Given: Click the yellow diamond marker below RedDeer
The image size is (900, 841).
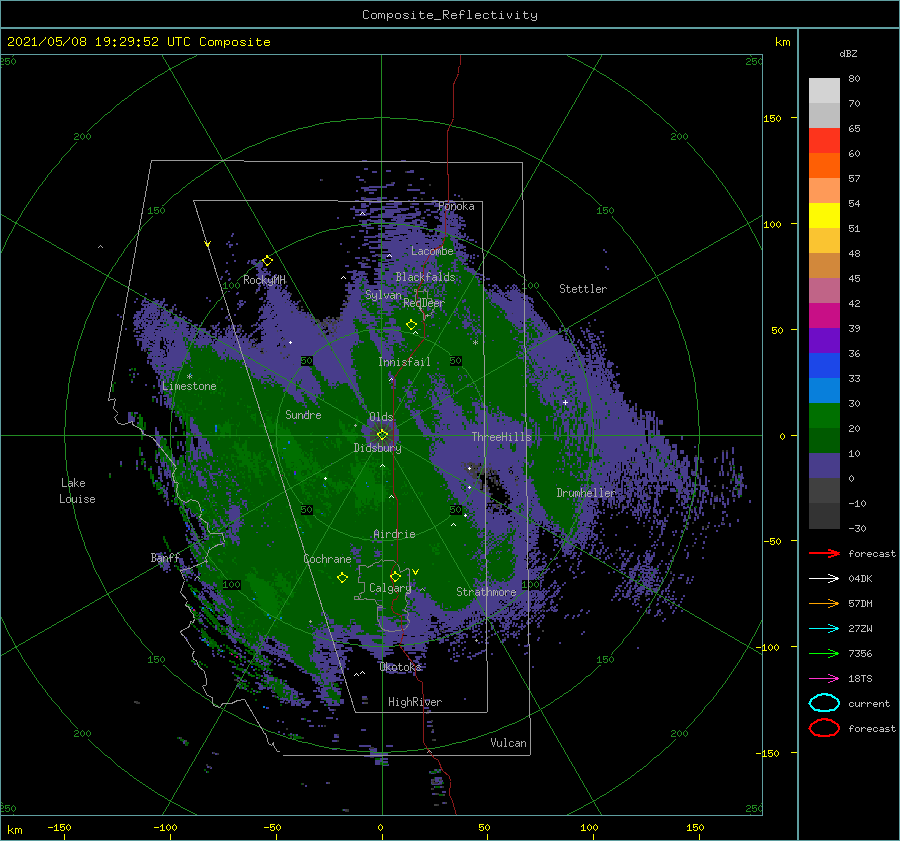Looking at the screenshot, I should (x=411, y=325).
